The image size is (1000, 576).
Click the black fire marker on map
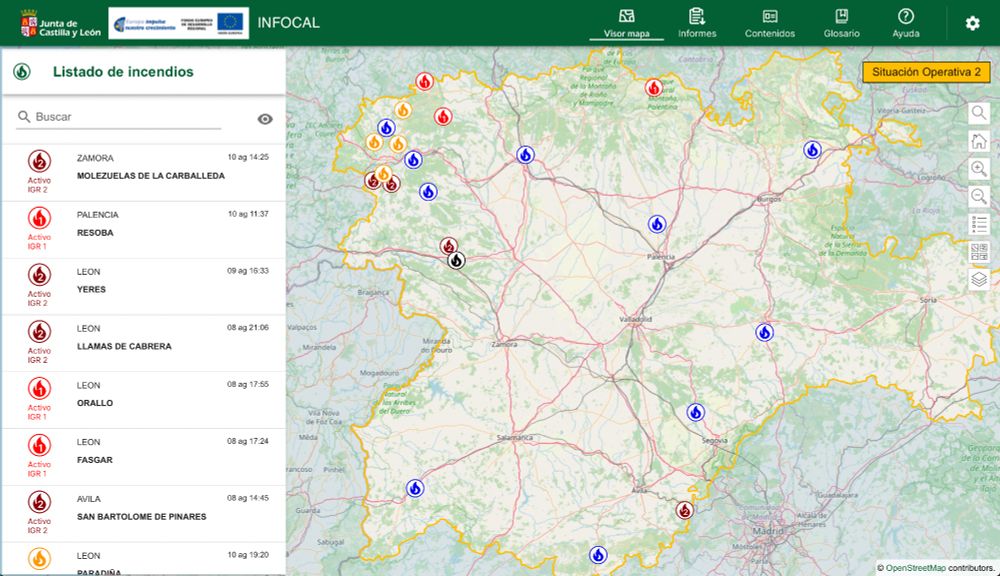[456, 260]
